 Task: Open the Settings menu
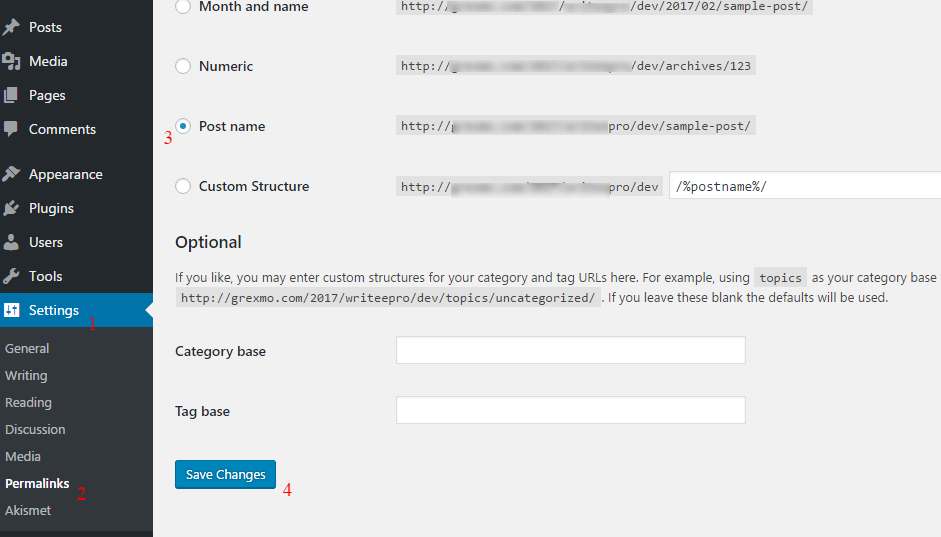(x=76, y=310)
